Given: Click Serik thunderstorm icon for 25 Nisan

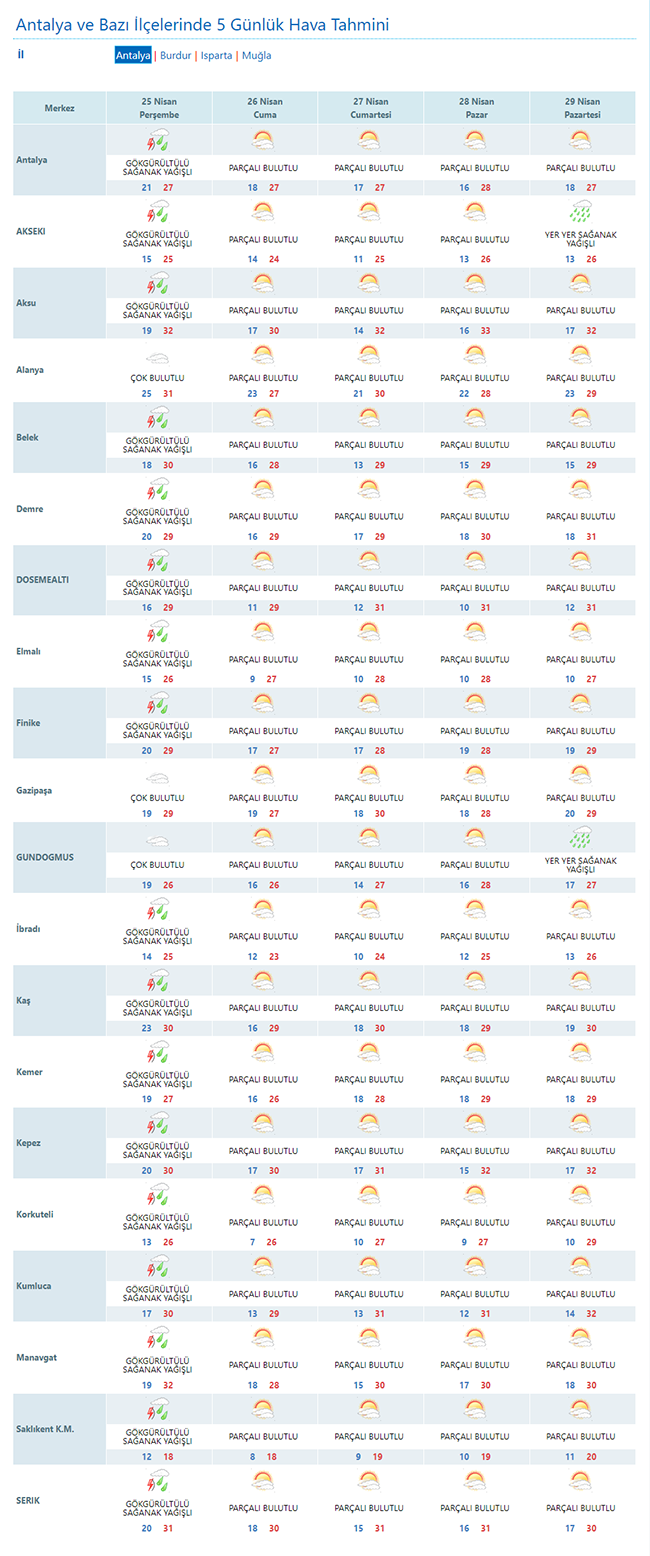Looking at the screenshot, I should pyautogui.click(x=158, y=1478).
